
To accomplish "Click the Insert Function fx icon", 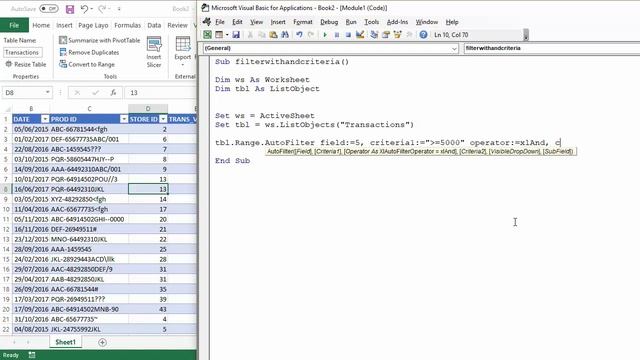I will point(113,93).
